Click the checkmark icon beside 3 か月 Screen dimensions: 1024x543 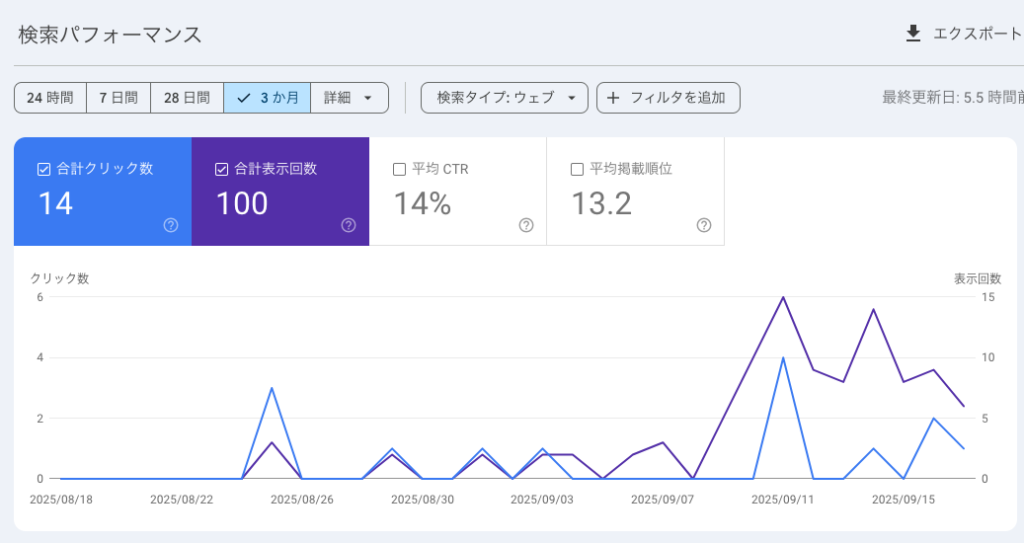pyautogui.click(x=243, y=98)
